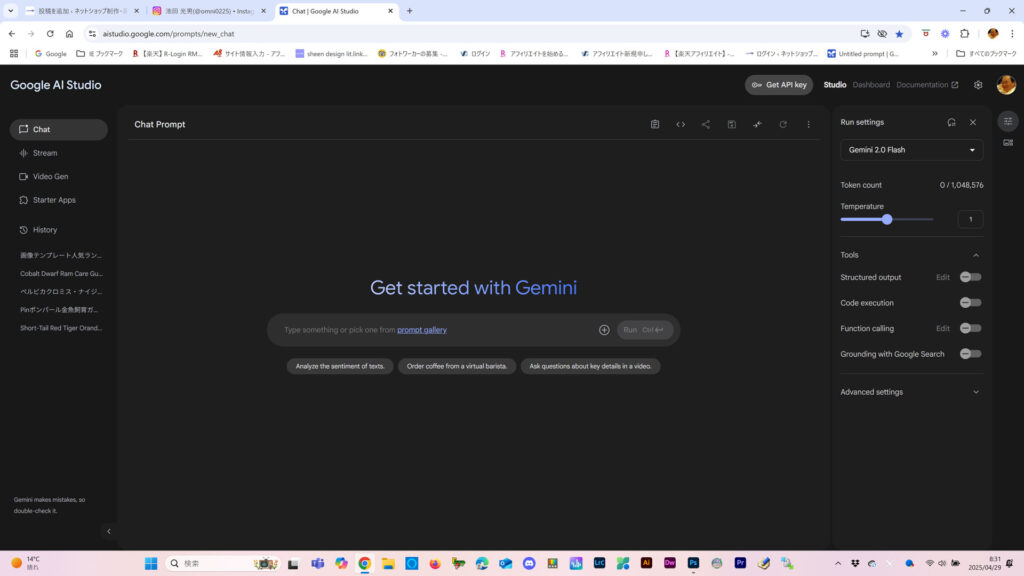Open the prompt gallery link
Image resolution: width=1024 pixels, height=576 pixels.
(422, 330)
